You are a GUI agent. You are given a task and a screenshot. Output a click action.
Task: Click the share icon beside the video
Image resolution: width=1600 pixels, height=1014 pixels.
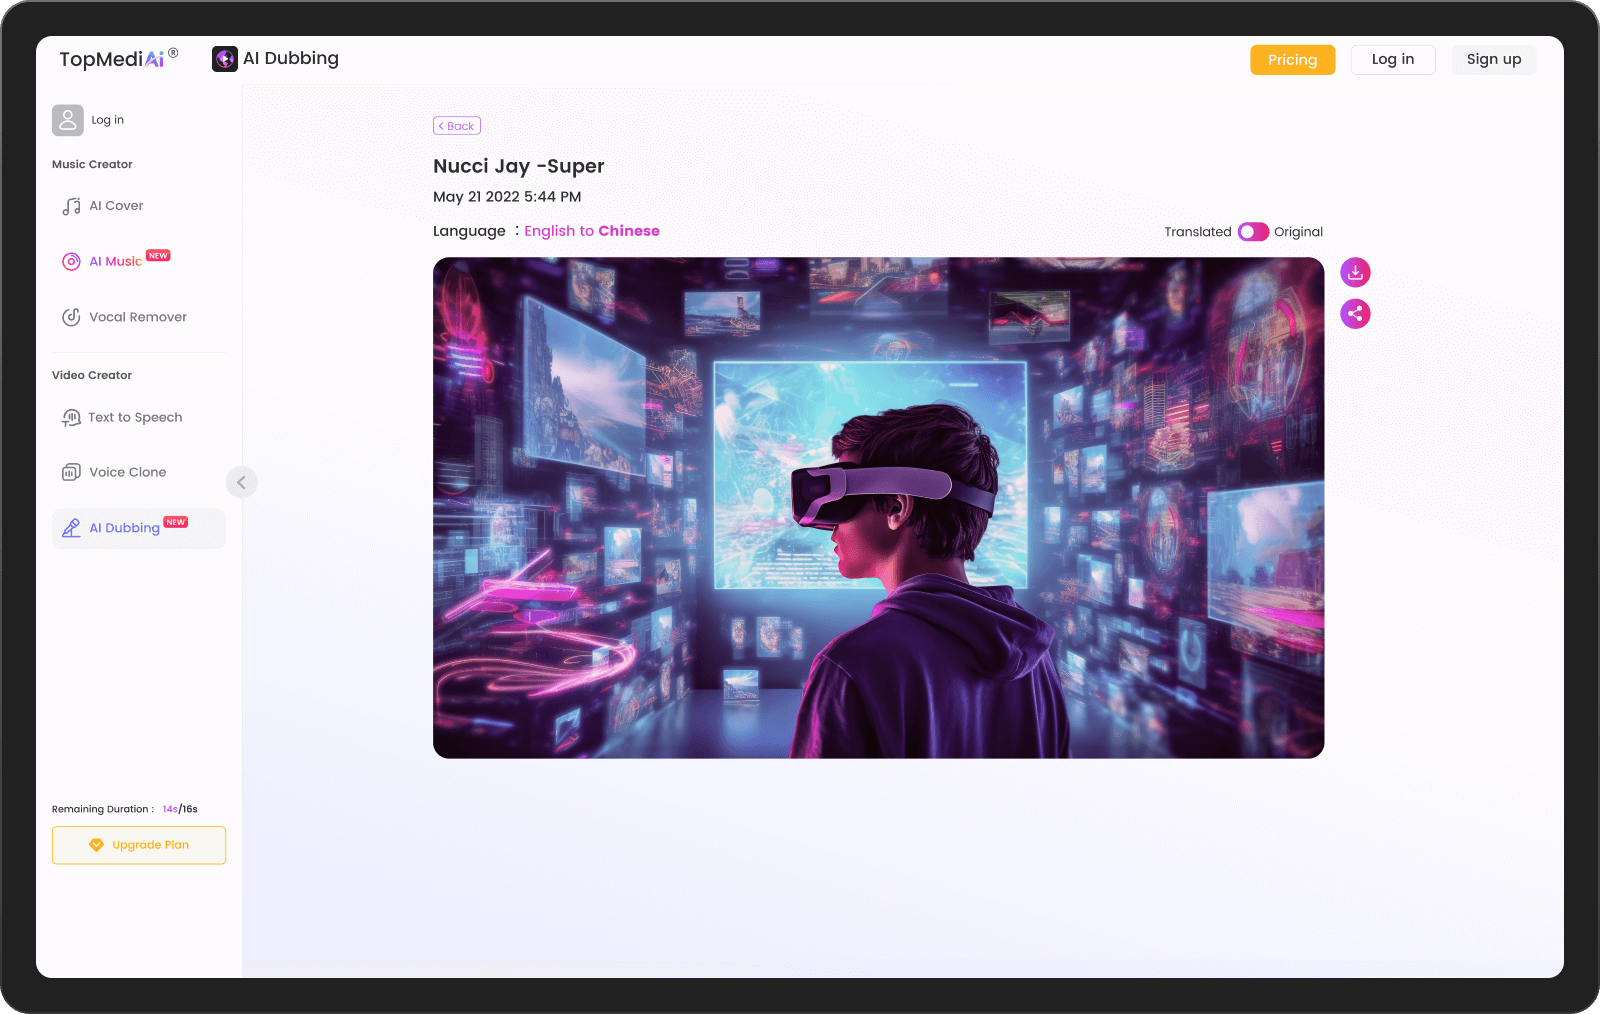tap(1355, 314)
